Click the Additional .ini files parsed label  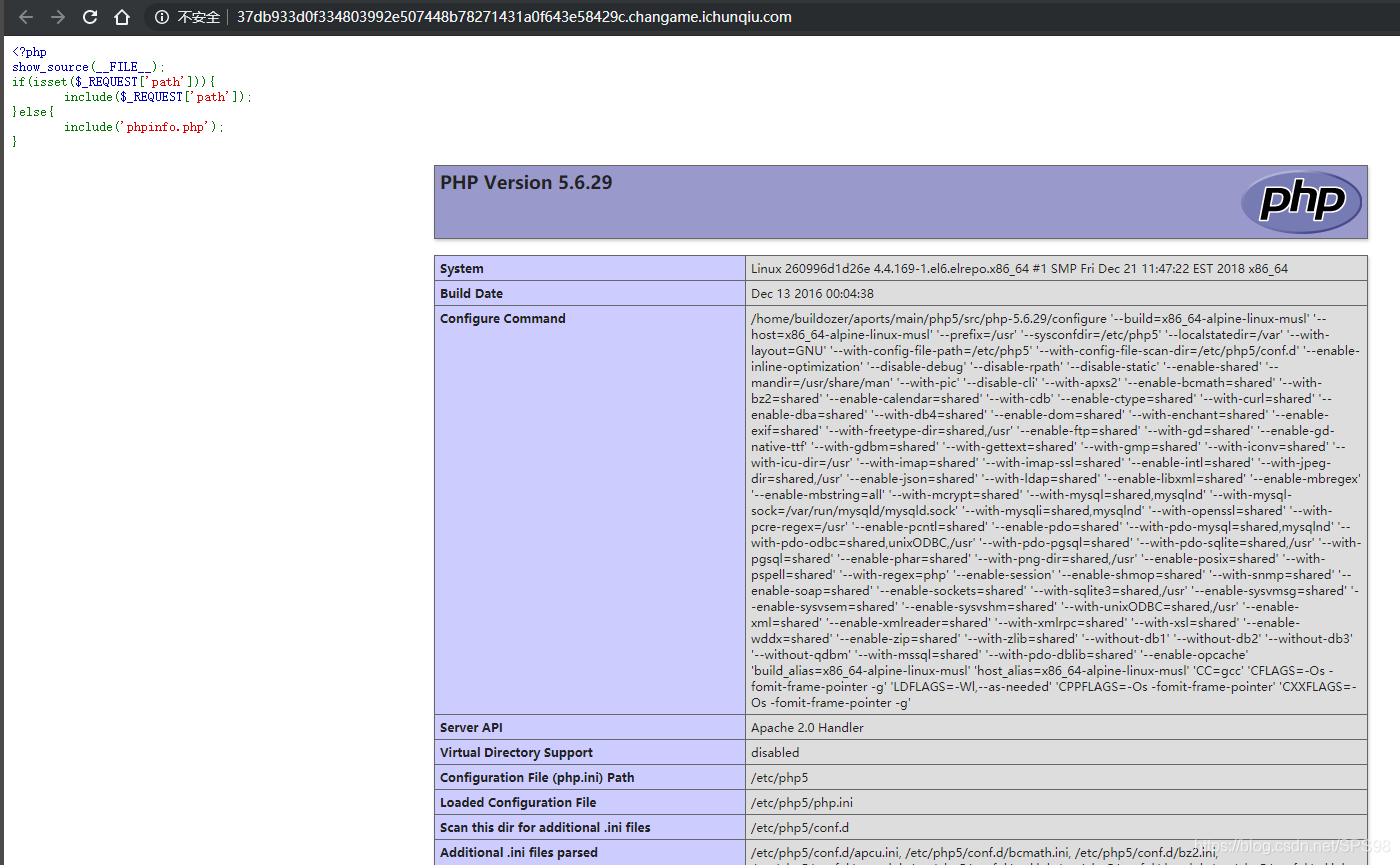[x=519, y=852]
